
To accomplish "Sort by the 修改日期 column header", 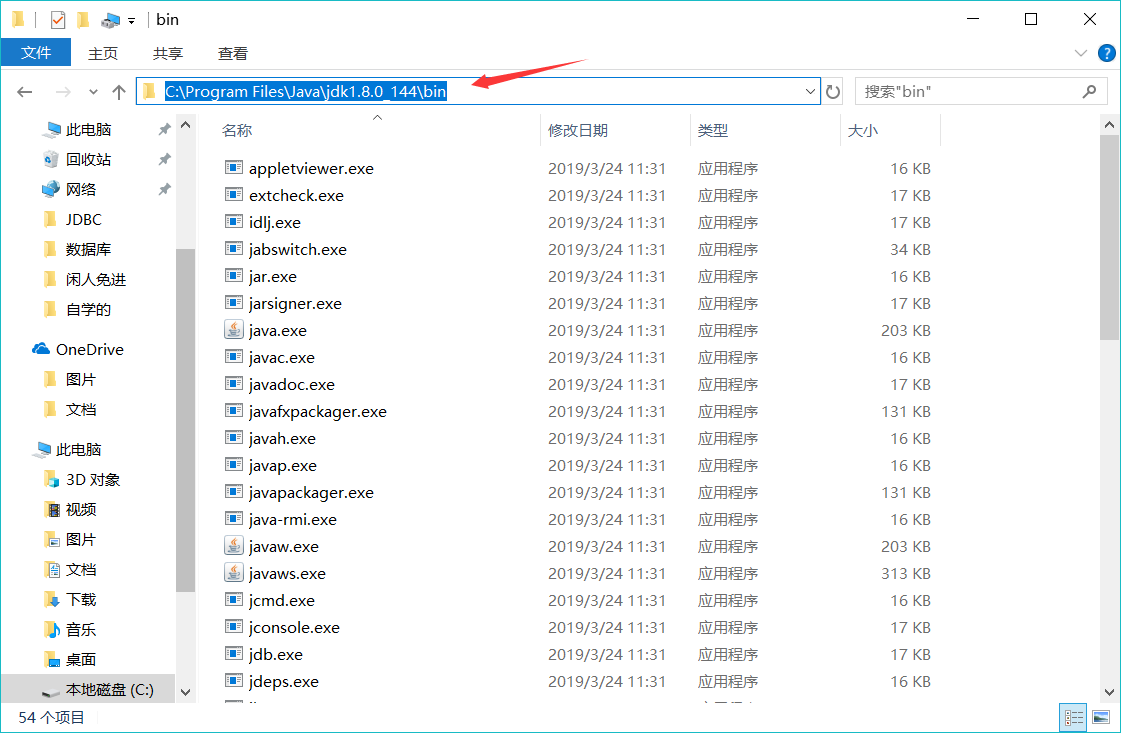I will pyautogui.click(x=578, y=130).
